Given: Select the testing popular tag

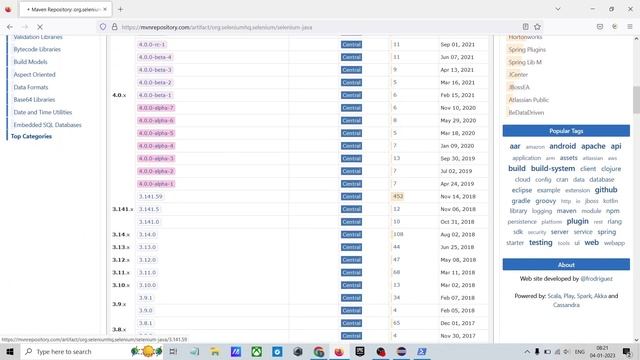Looking at the screenshot, I should pos(540,242).
